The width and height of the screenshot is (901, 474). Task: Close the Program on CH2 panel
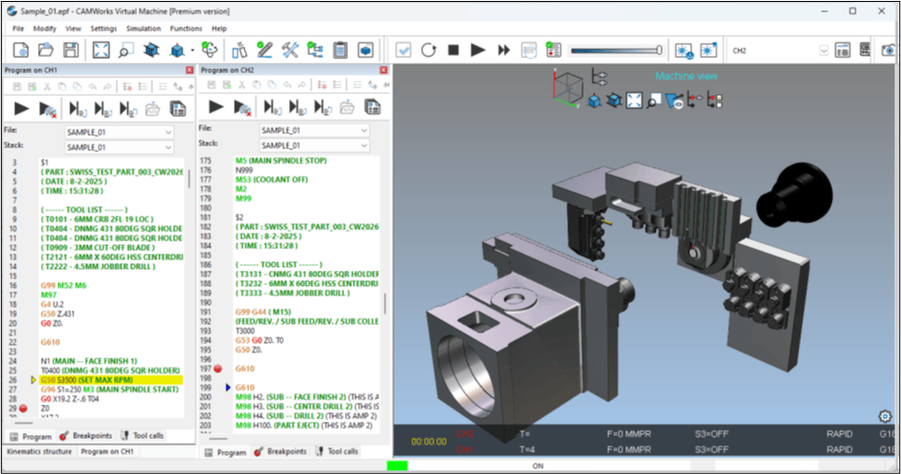click(383, 70)
